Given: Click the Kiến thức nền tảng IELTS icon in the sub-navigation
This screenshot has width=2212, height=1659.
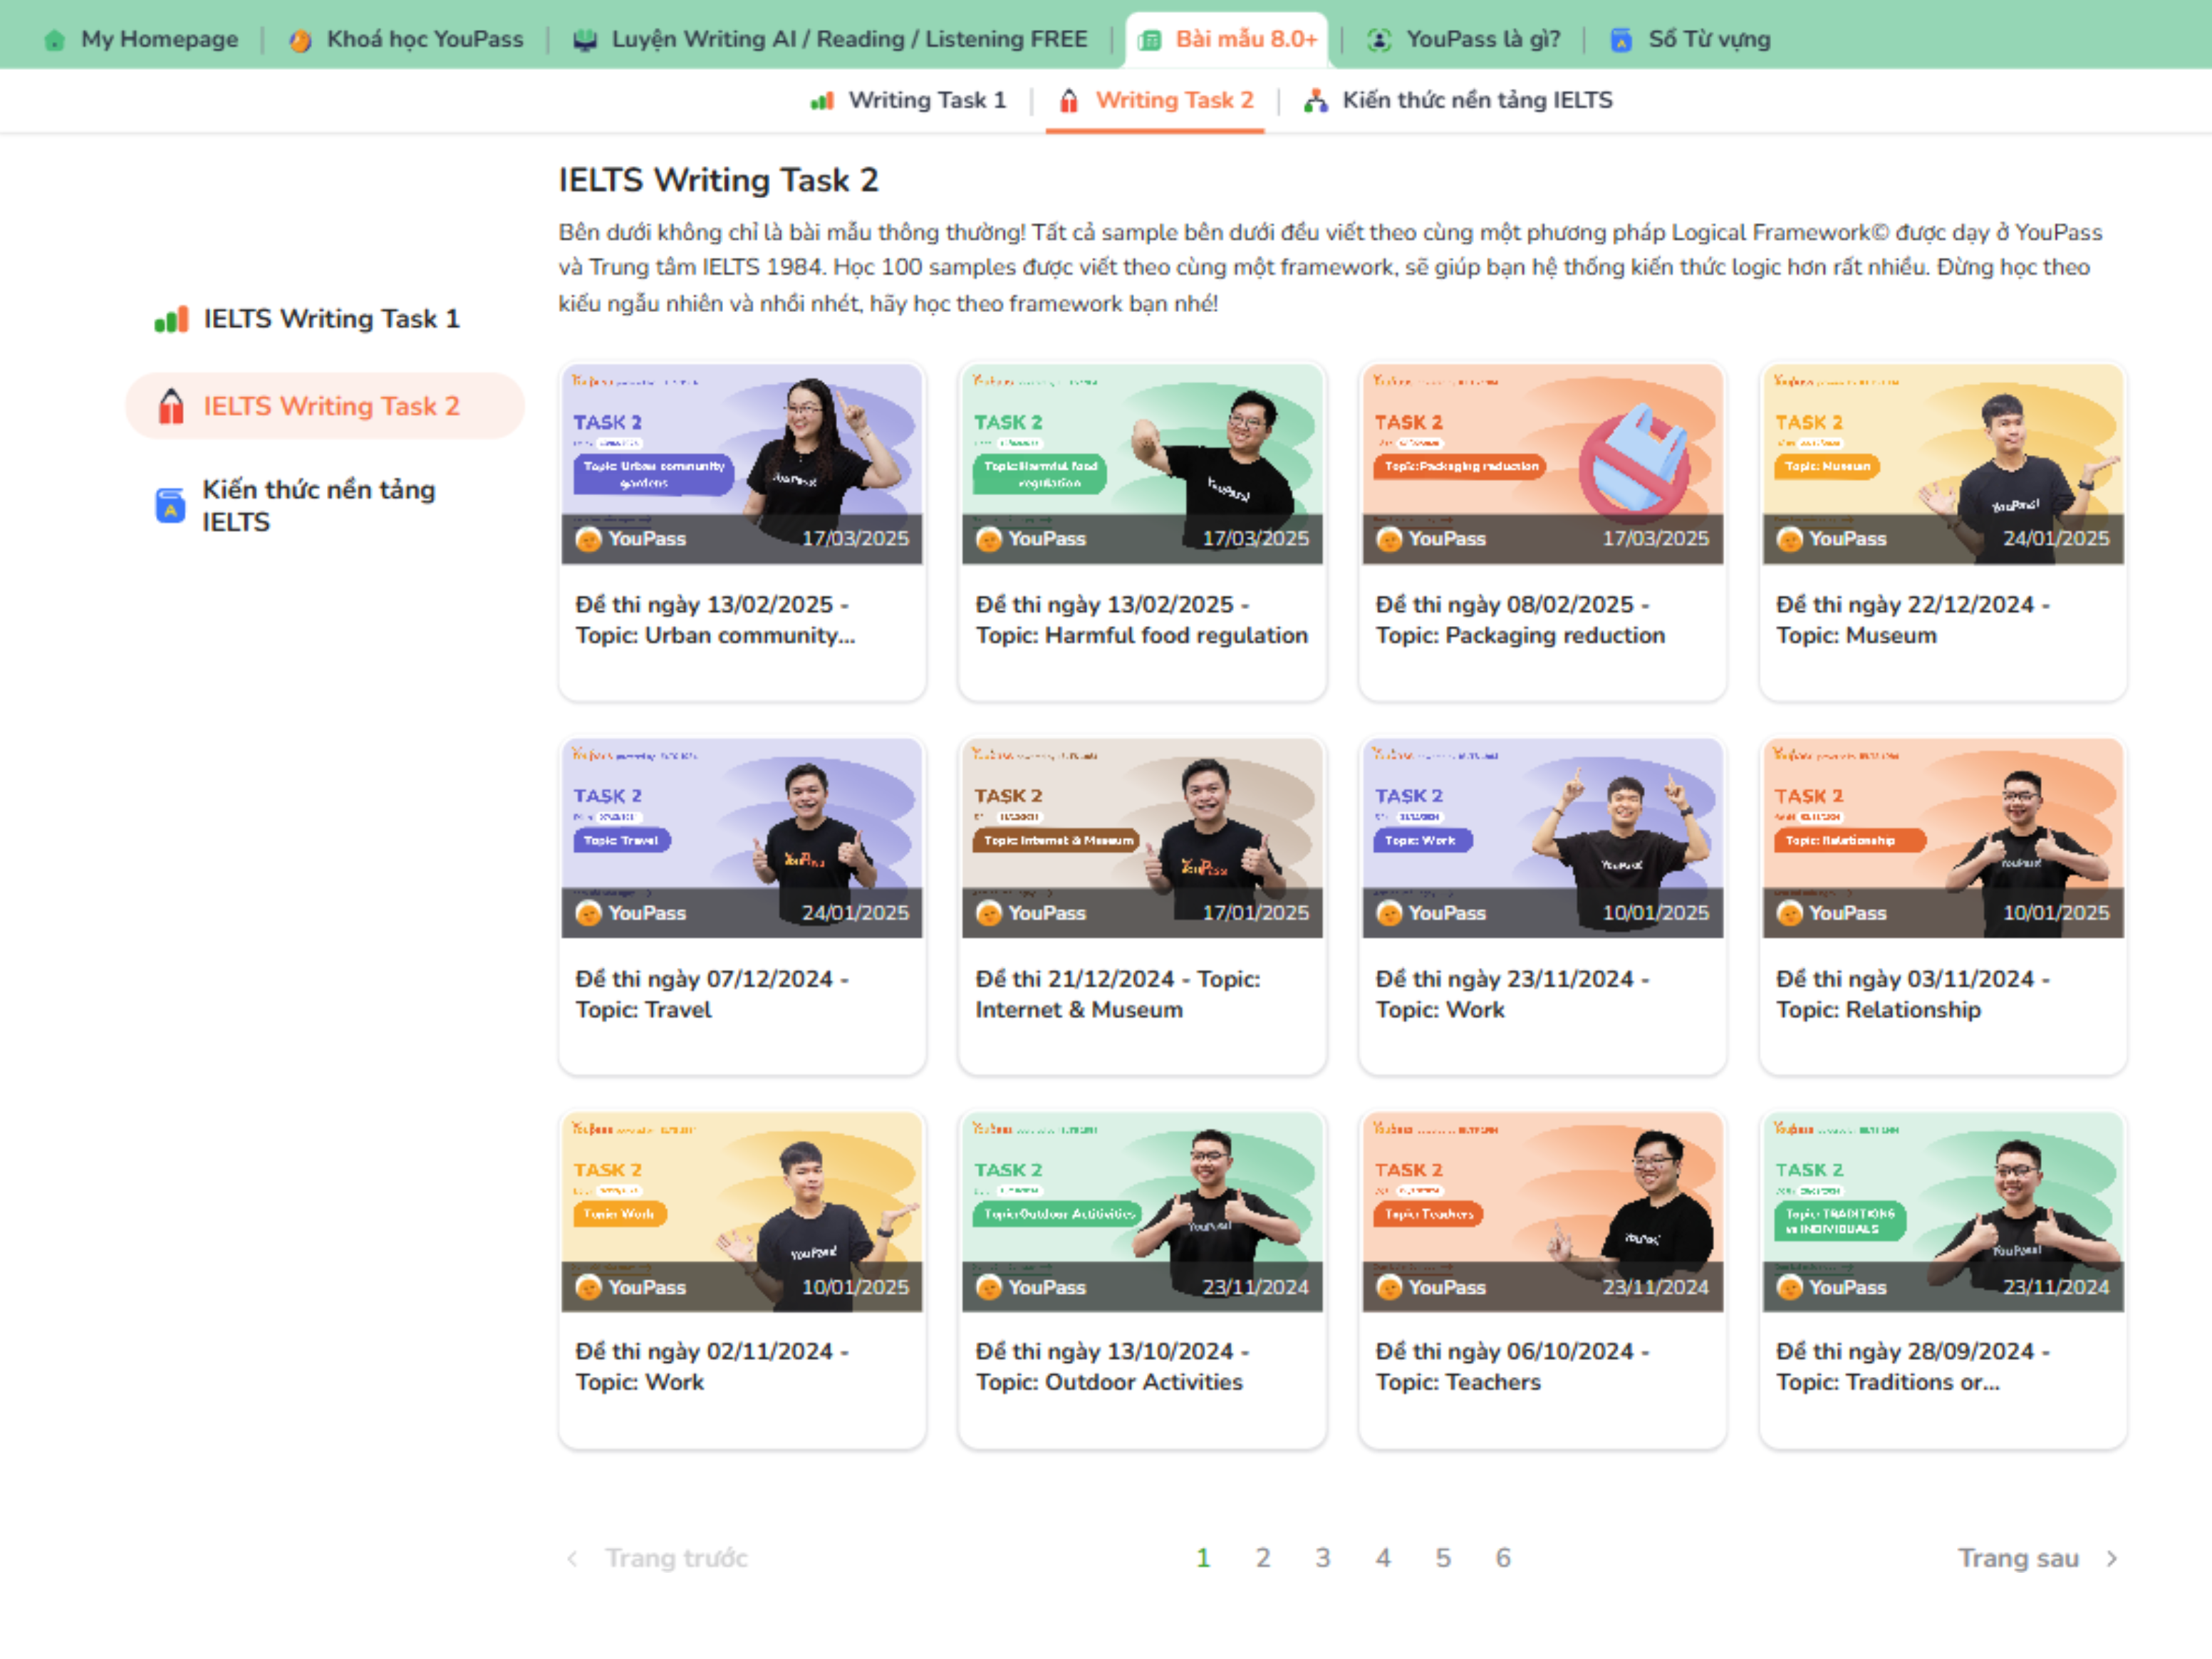Looking at the screenshot, I should 1316,101.
